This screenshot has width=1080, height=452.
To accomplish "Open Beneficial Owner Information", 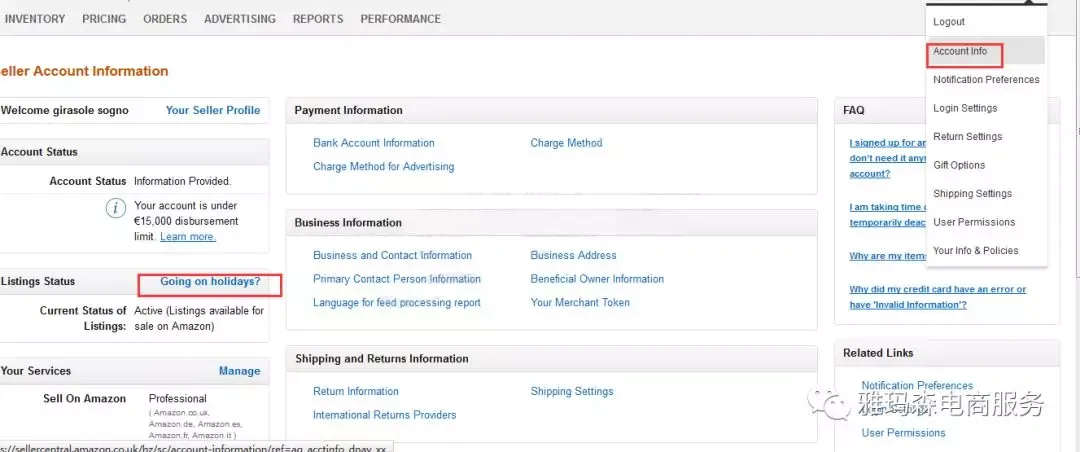I will (x=597, y=279).
